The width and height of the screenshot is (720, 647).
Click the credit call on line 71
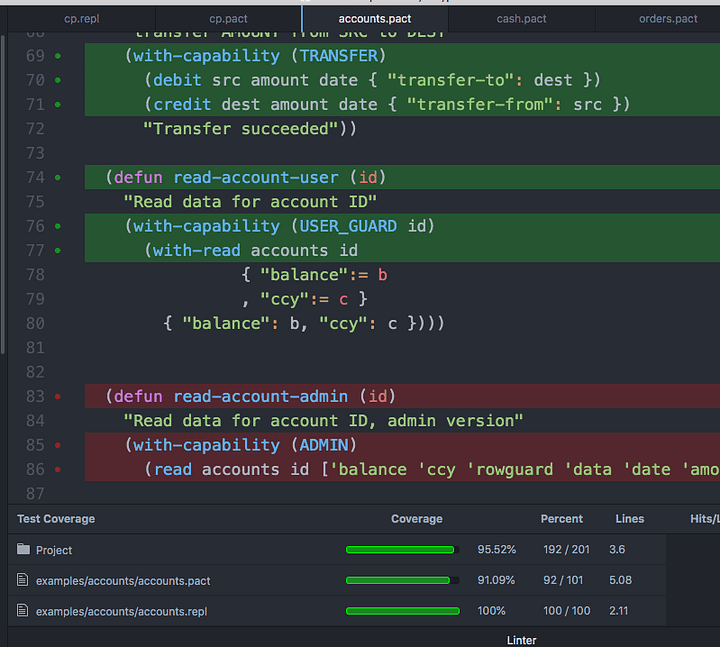click(182, 105)
